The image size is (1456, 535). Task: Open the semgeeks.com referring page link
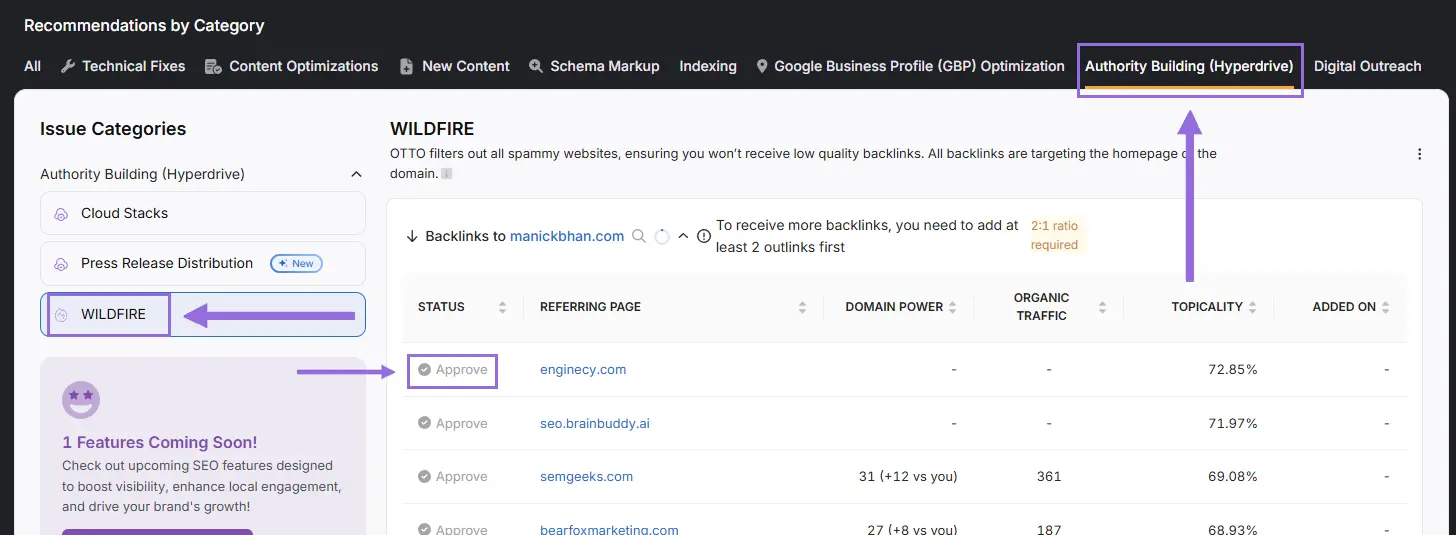click(586, 477)
